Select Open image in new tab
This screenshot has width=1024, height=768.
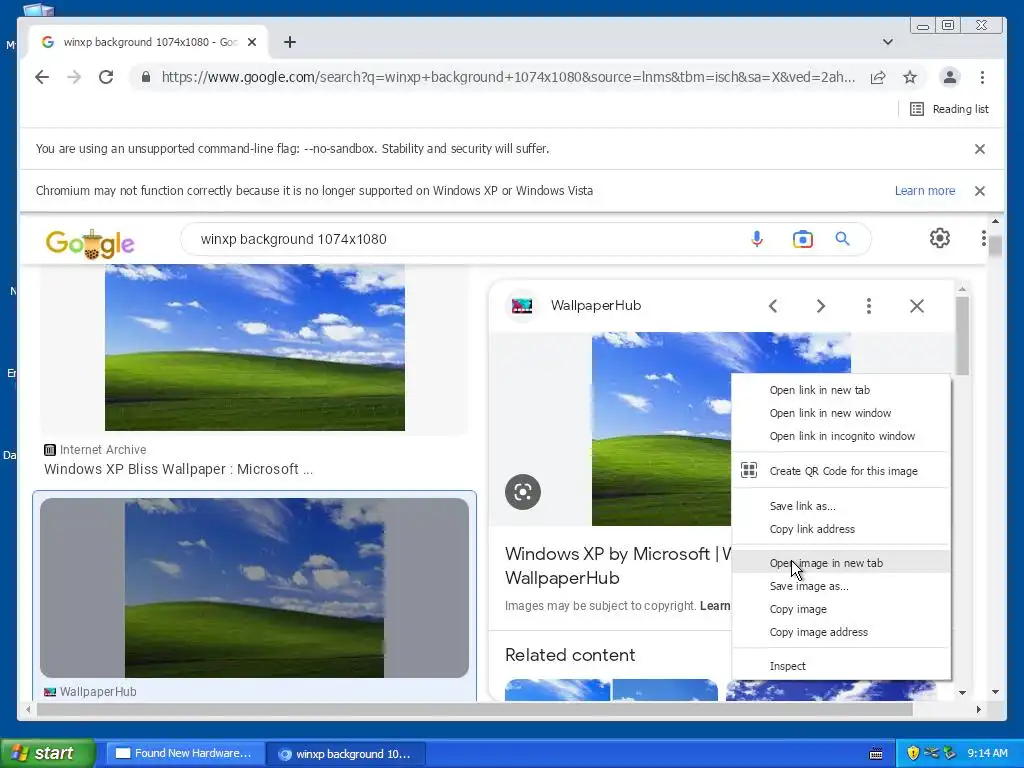[841, 563]
